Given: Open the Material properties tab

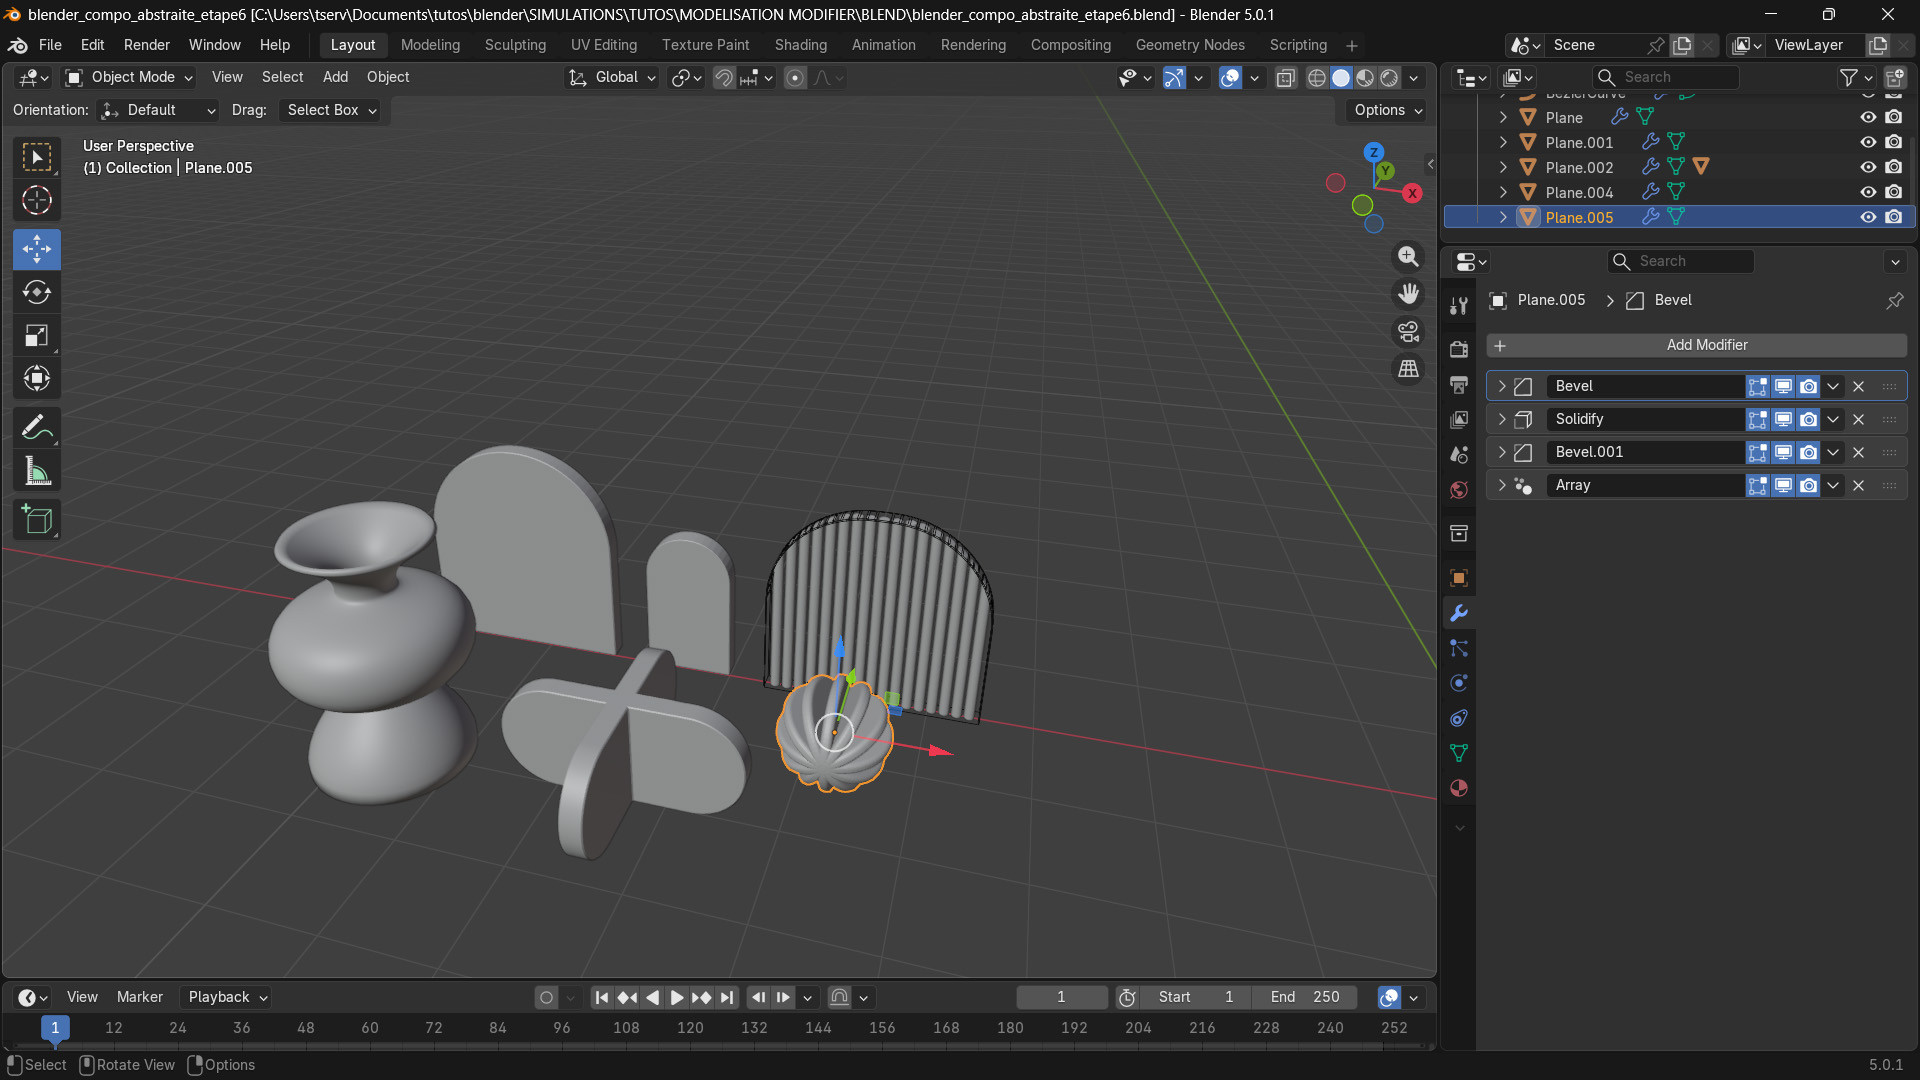Looking at the screenshot, I should pos(1459,788).
